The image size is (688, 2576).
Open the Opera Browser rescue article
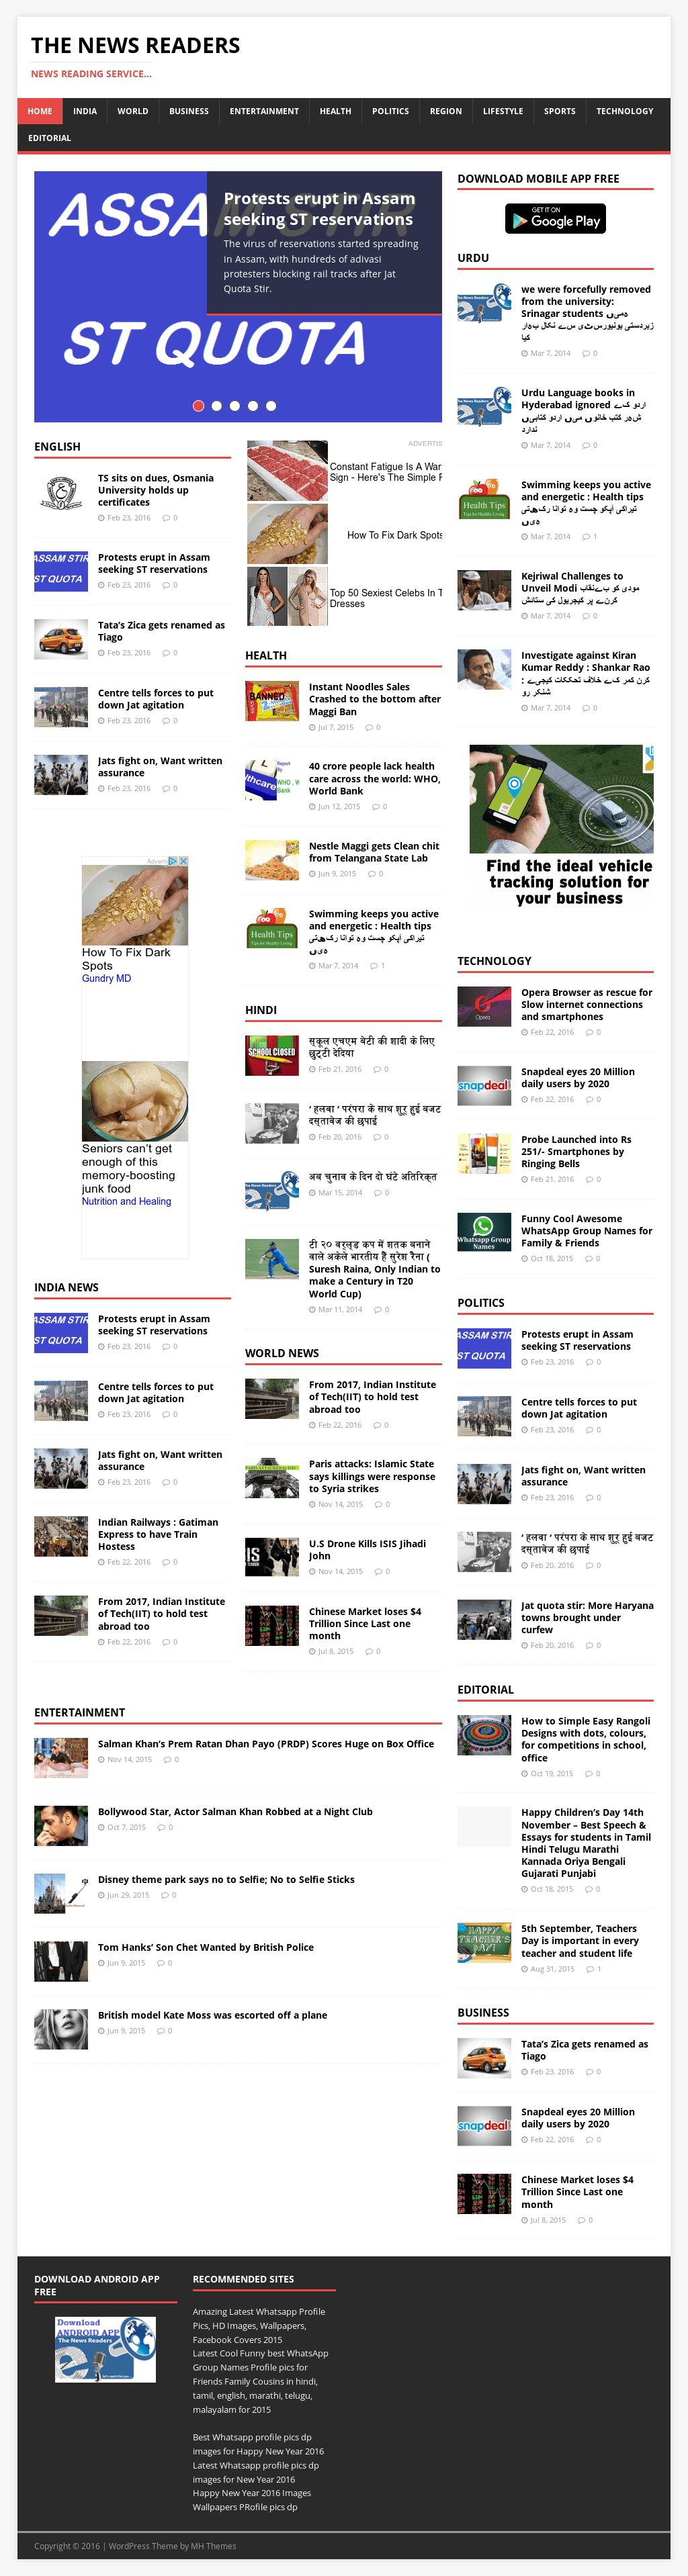tap(586, 1004)
